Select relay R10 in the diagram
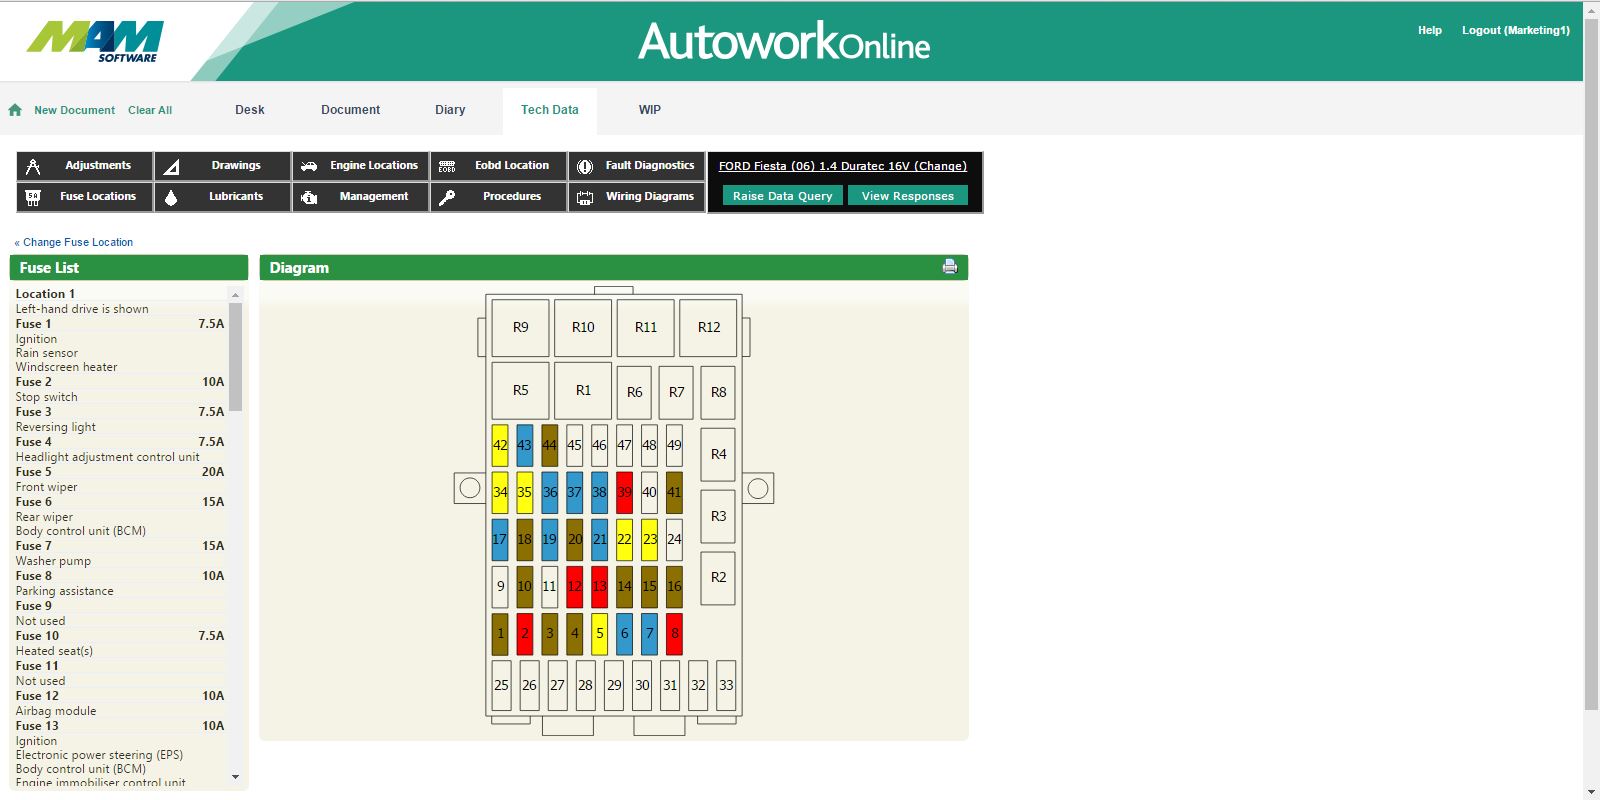Image resolution: width=1600 pixels, height=800 pixels. point(583,327)
